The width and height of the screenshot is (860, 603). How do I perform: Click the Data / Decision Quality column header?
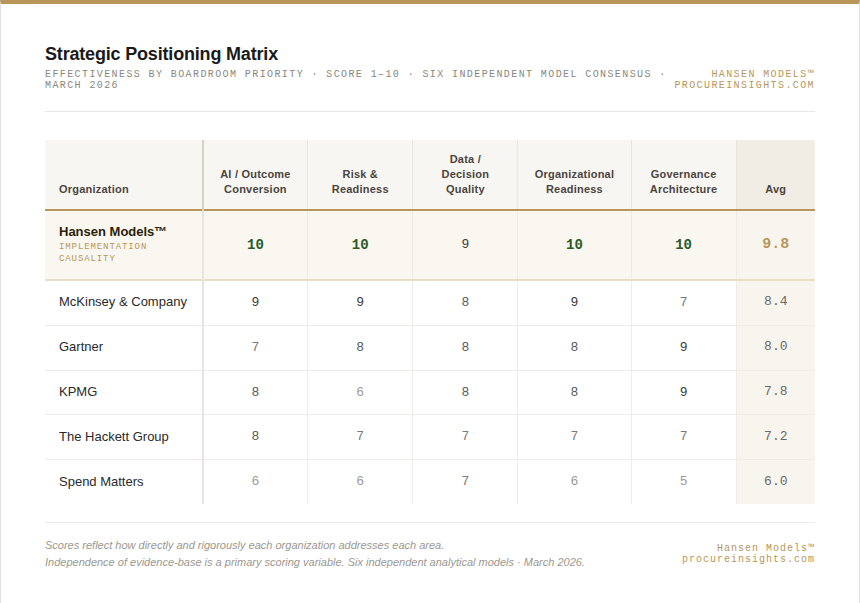click(465, 174)
